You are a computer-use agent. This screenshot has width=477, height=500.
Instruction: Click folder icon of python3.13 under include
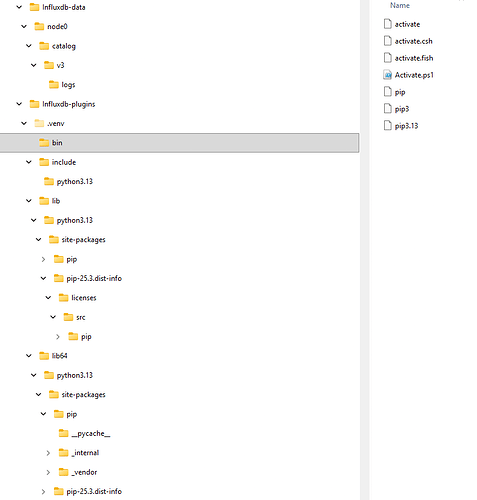point(49,181)
